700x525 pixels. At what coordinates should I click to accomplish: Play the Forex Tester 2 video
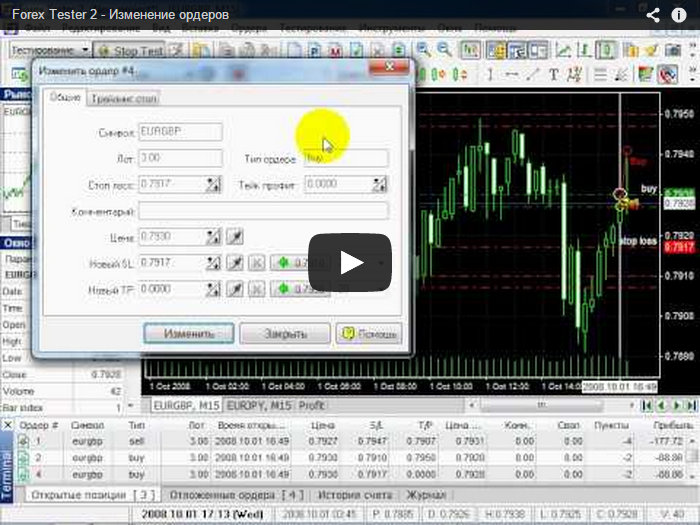pyautogui.click(x=350, y=262)
